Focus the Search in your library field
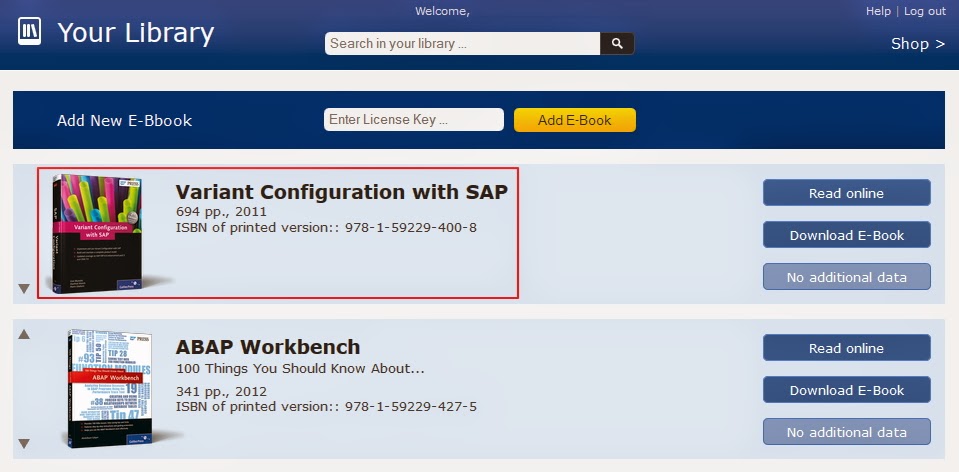The width and height of the screenshot is (959, 472). 462,43
